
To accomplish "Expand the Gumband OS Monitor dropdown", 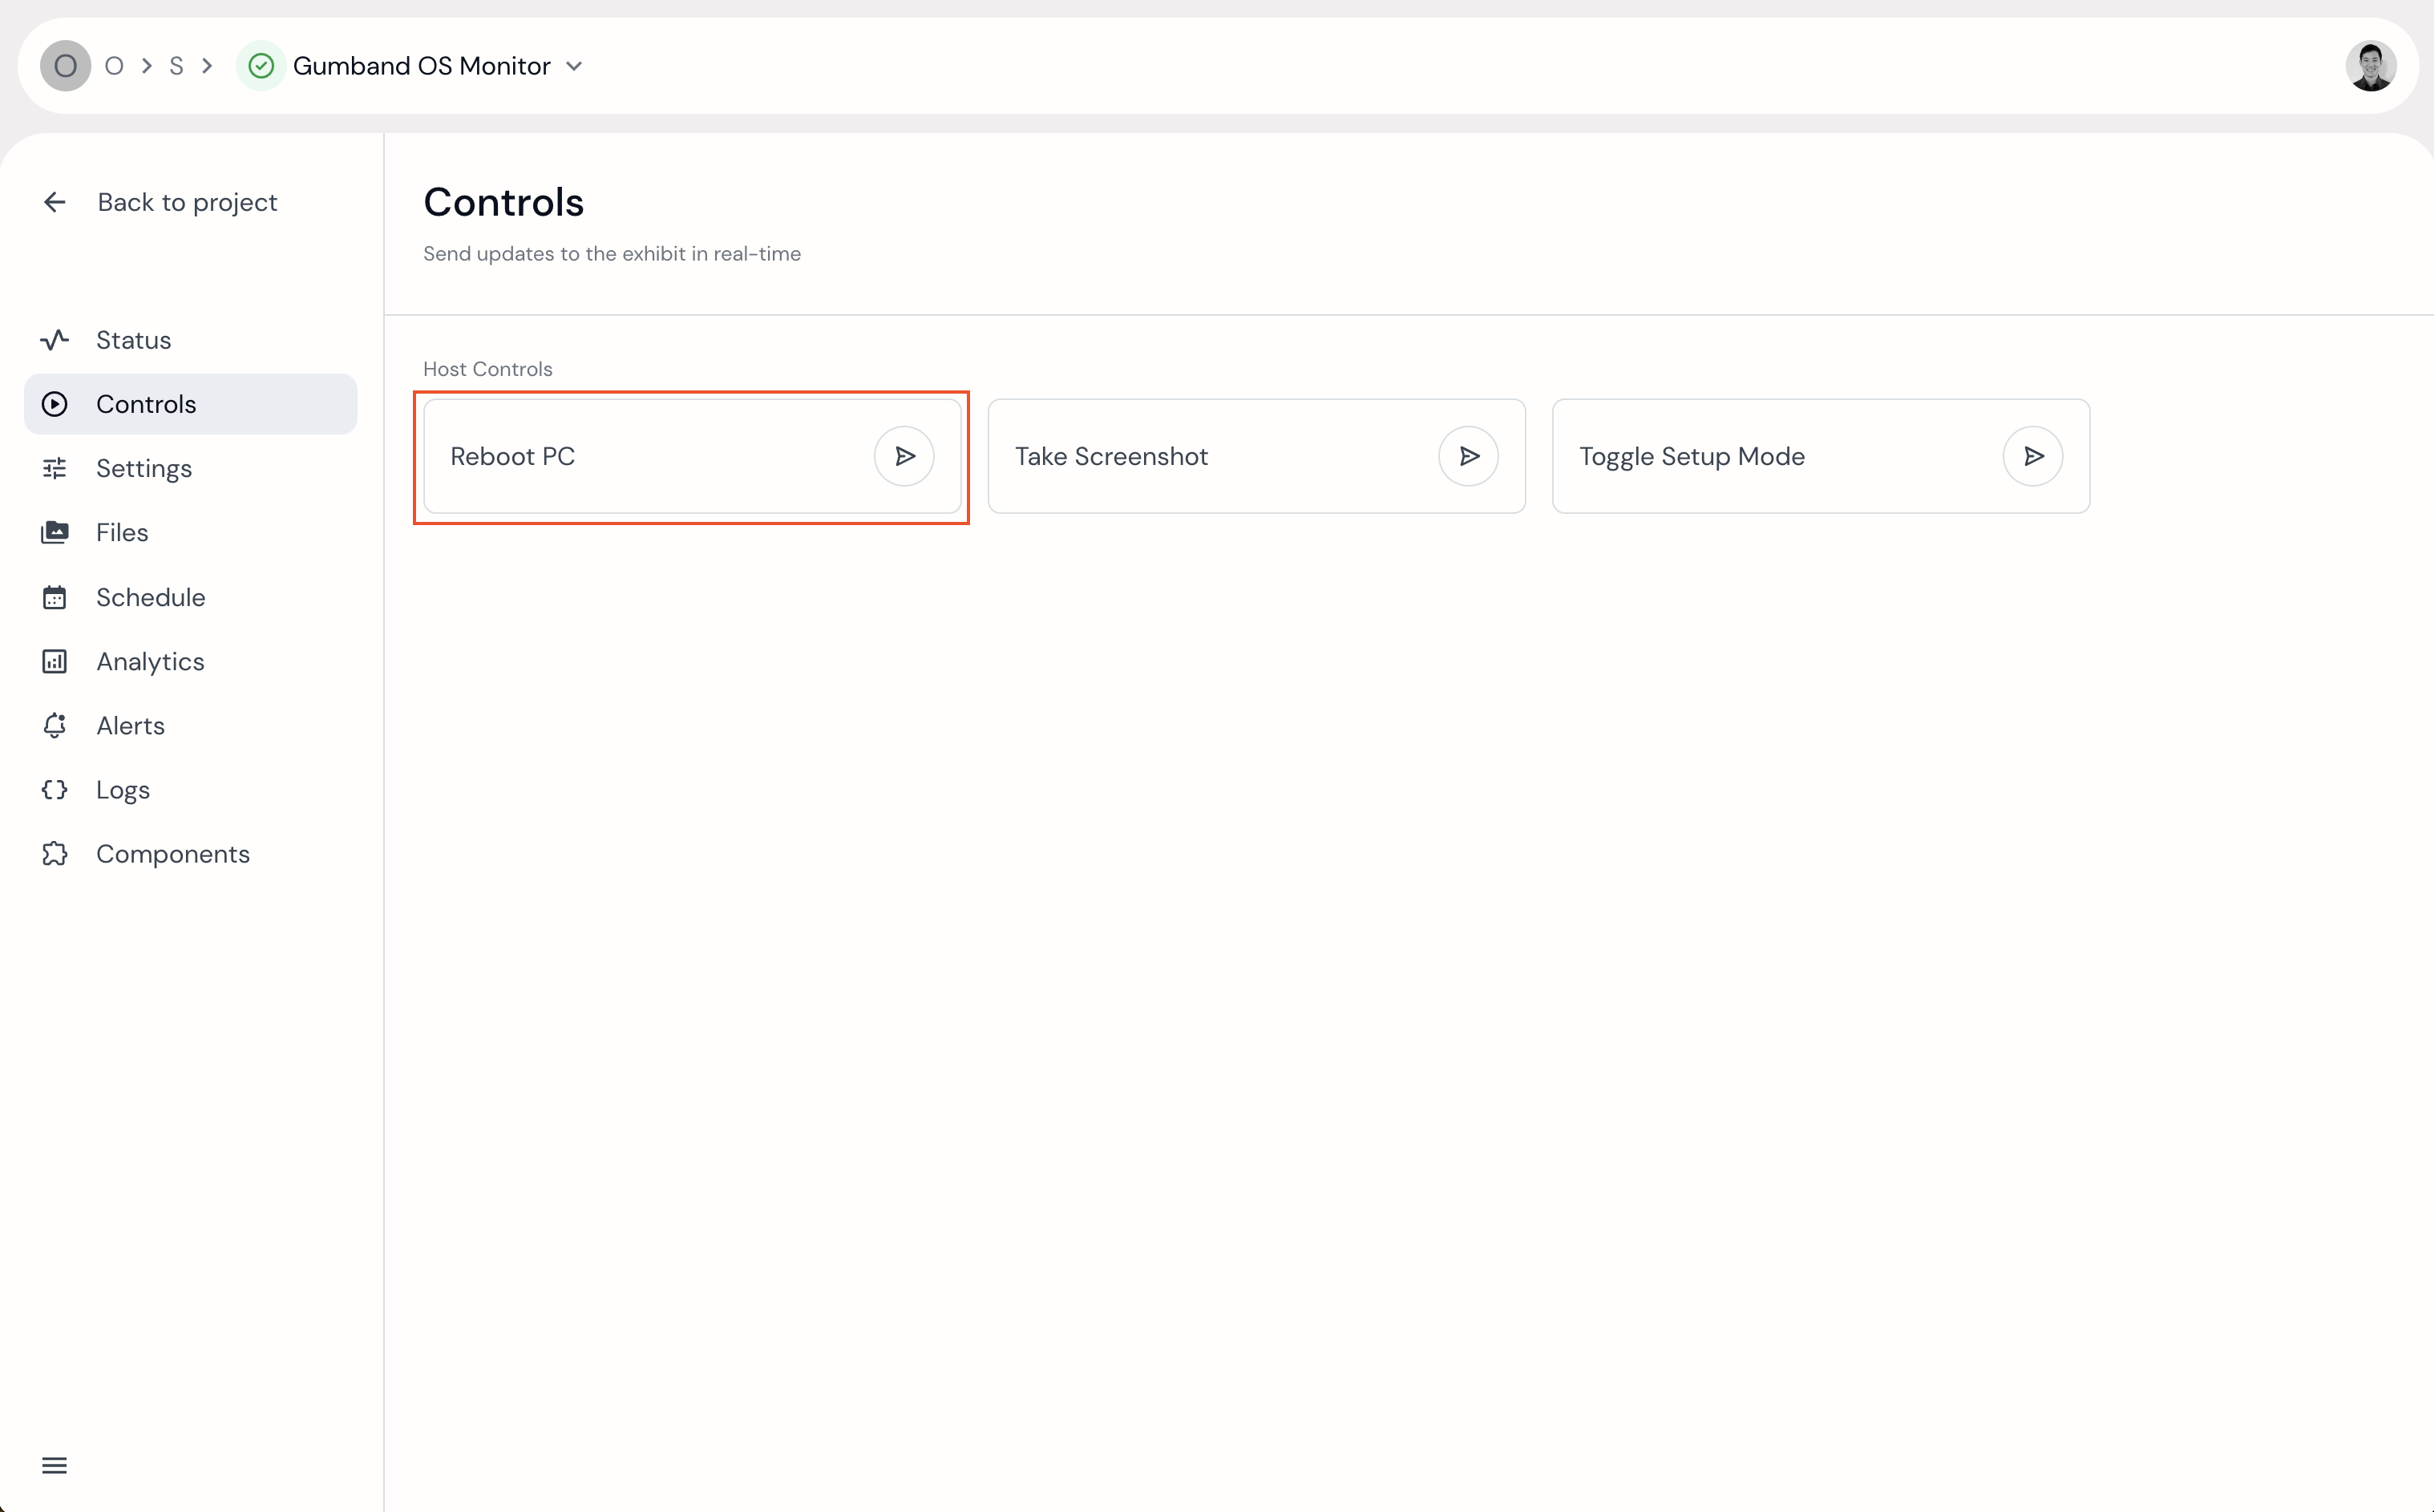I will (574, 66).
